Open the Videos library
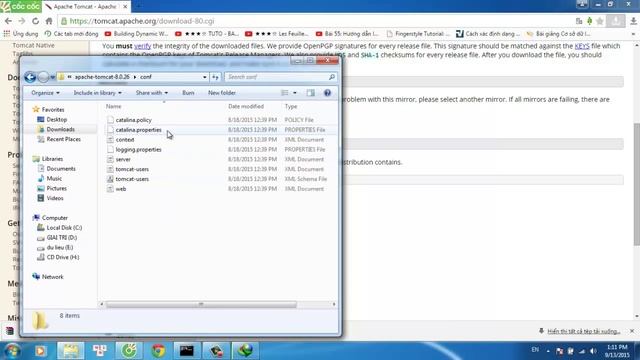Viewport: 640px width, 360px height. pyautogui.click(x=55, y=198)
